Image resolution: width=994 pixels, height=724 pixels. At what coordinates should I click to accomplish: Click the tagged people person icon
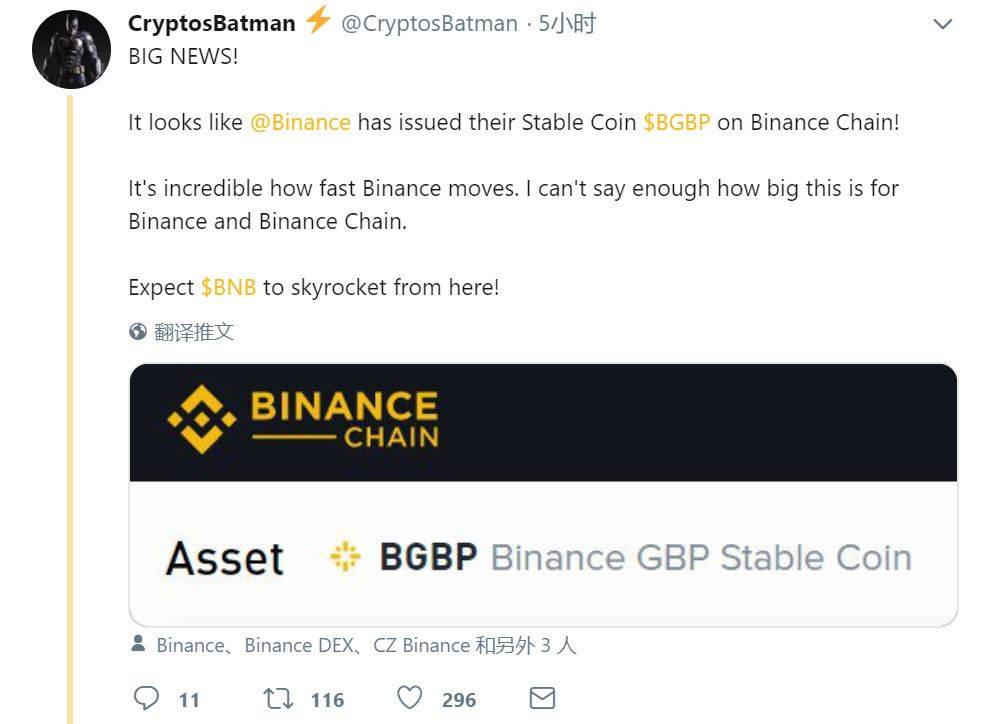(x=138, y=643)
